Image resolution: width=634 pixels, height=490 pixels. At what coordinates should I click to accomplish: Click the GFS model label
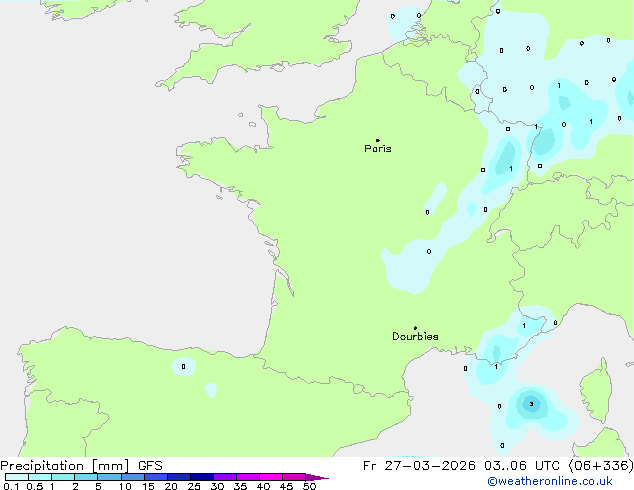pyautogui.click(x=150, y=466)
